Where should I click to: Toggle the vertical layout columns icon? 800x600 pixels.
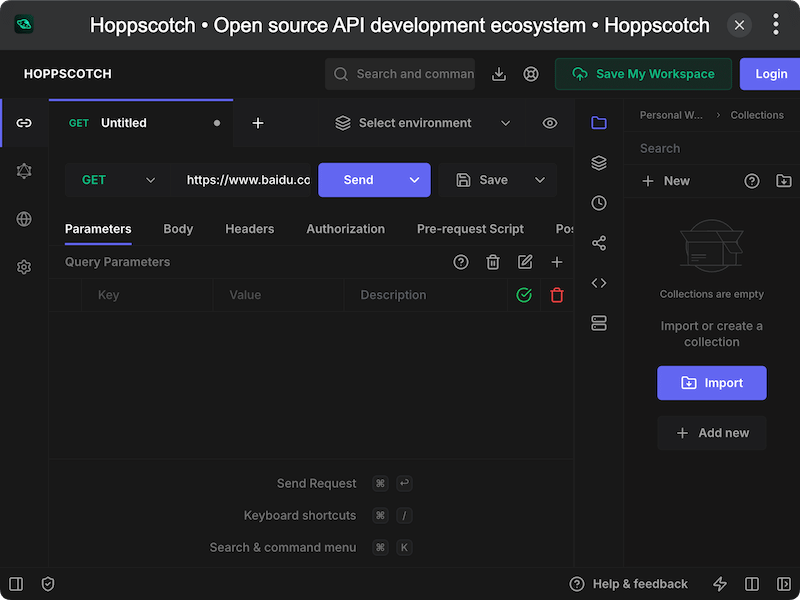pos(752,584)
